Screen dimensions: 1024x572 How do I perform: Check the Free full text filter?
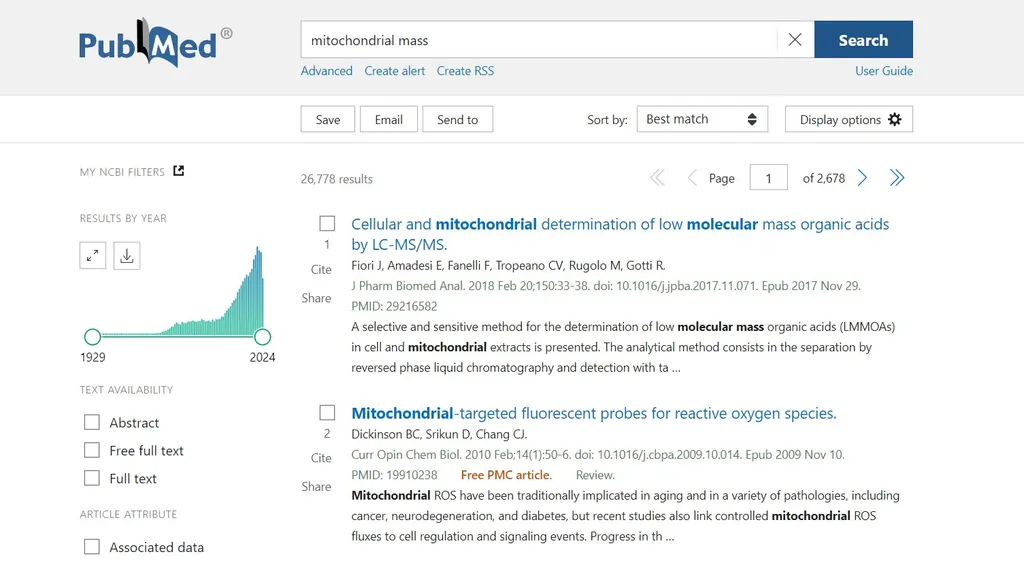[x=91, y=451]
